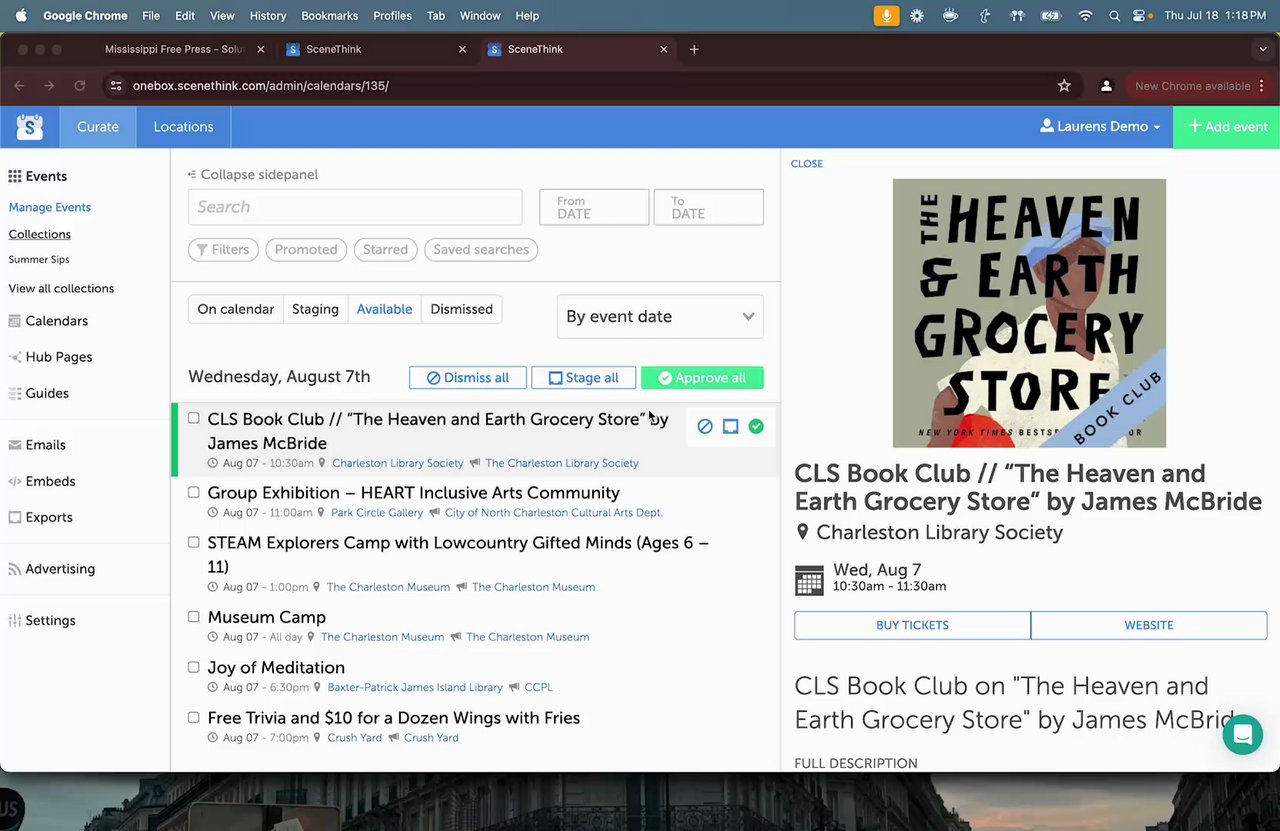This screenshot has height=831, width=1280.
Task: Click the battery status icon
Action: point(1050,16)
